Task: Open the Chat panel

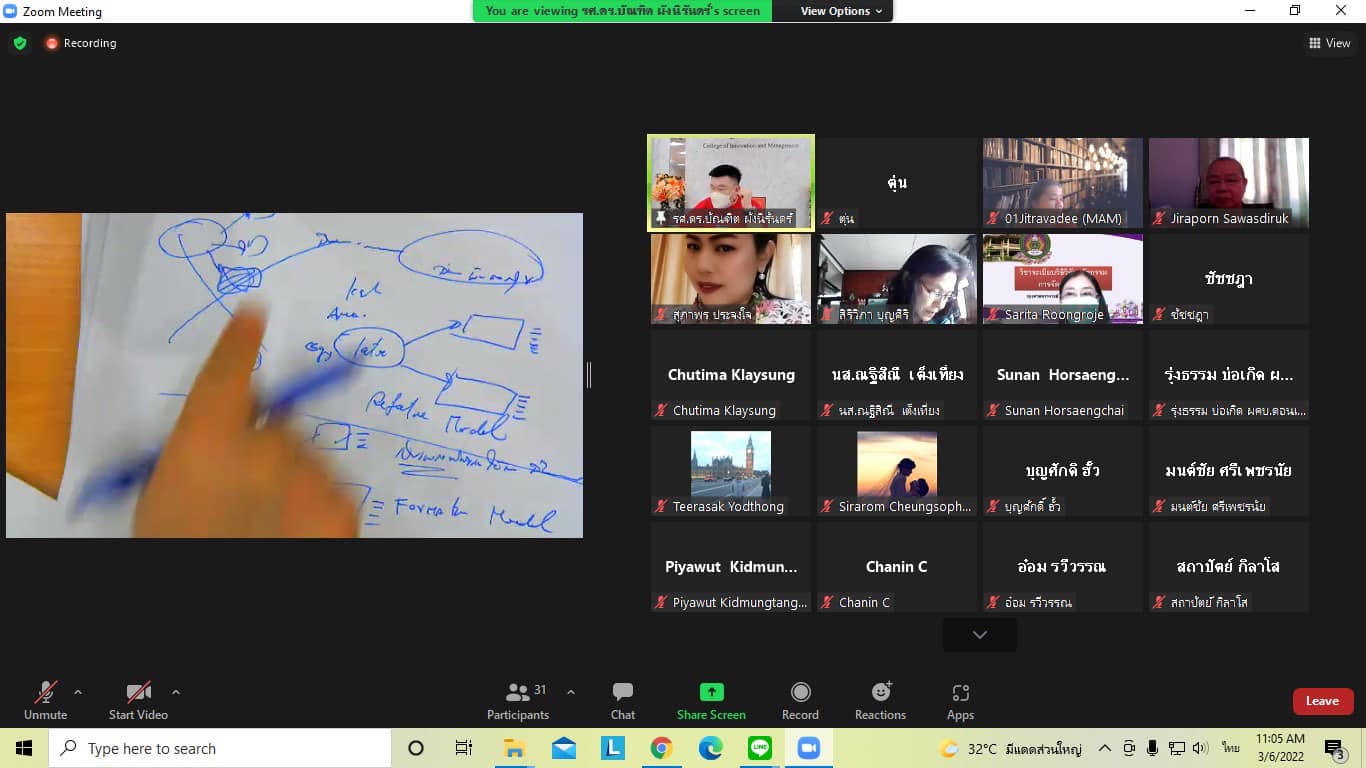Action: (623, 700)
